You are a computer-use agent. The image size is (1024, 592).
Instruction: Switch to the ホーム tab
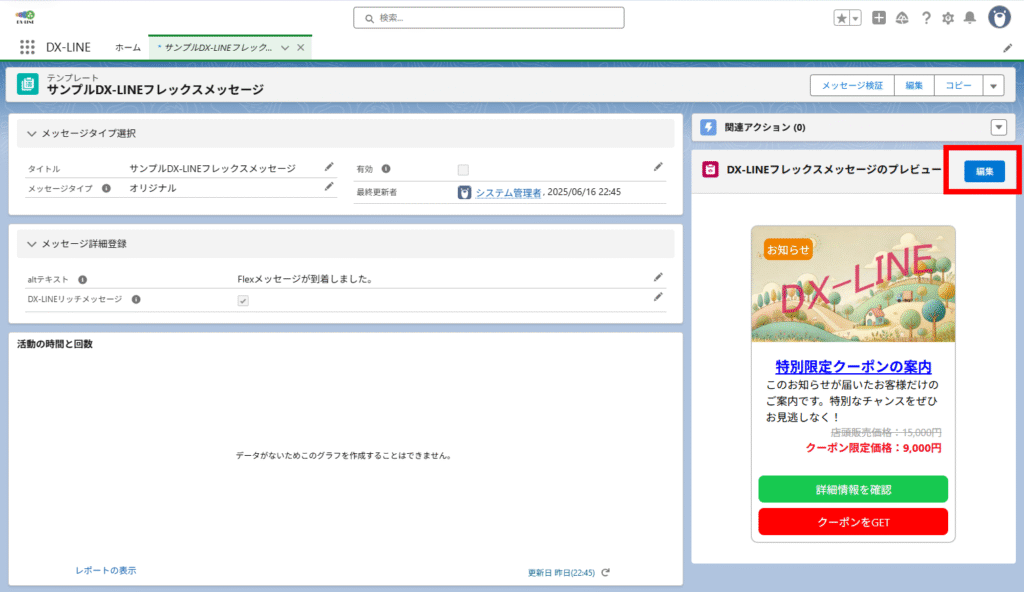point(128,47)
